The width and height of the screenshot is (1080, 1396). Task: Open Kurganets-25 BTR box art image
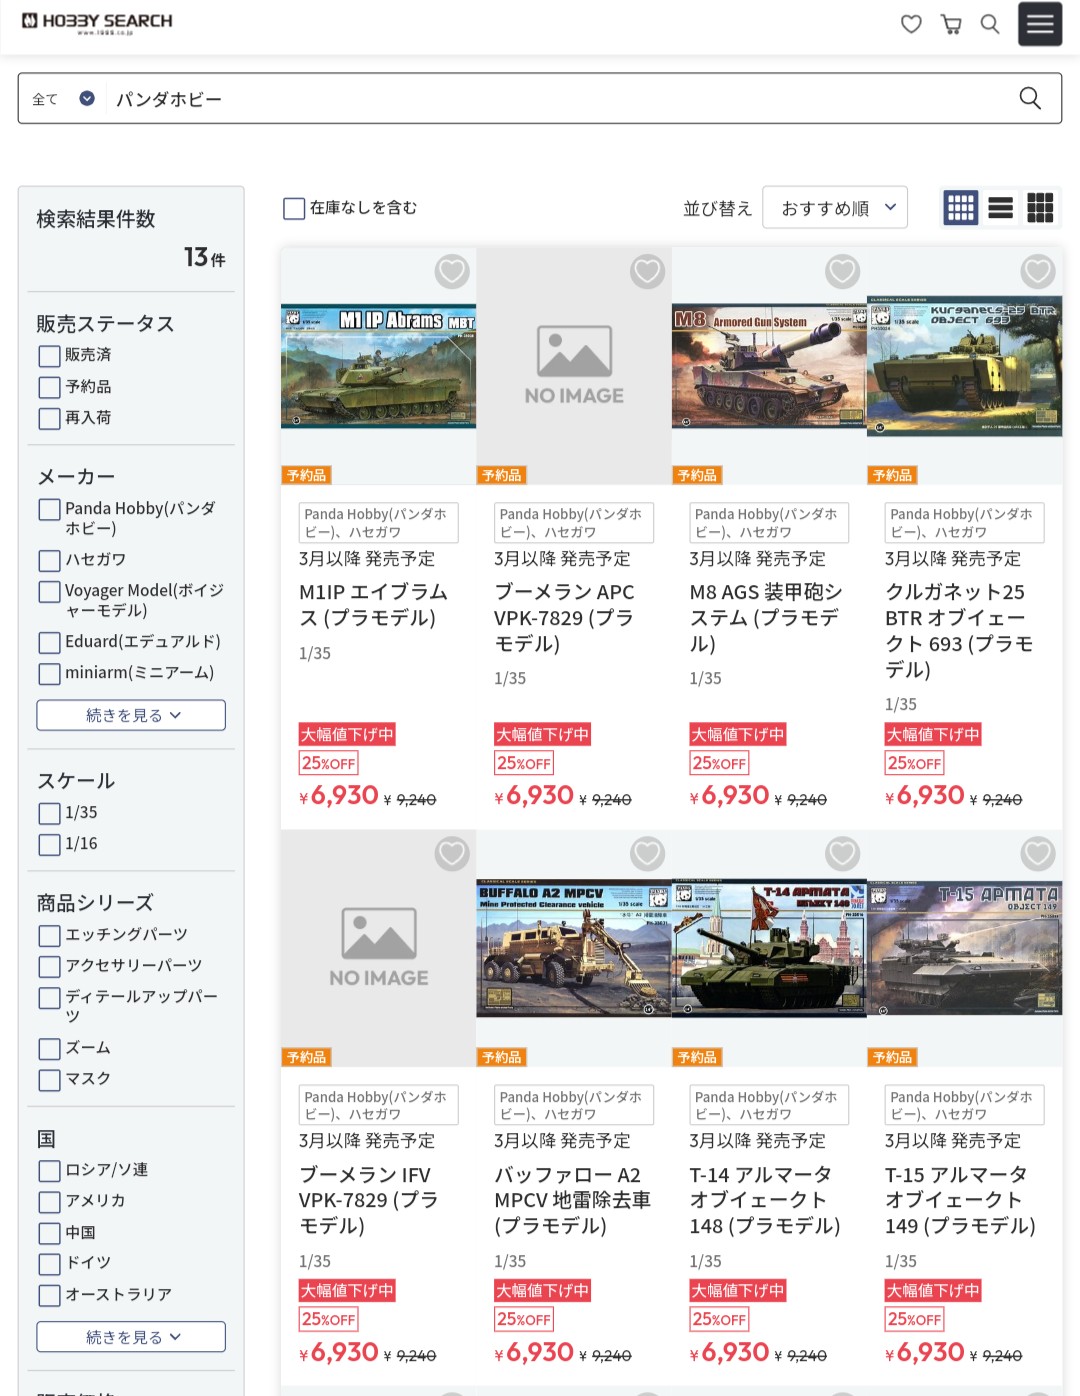coord(964,366)
